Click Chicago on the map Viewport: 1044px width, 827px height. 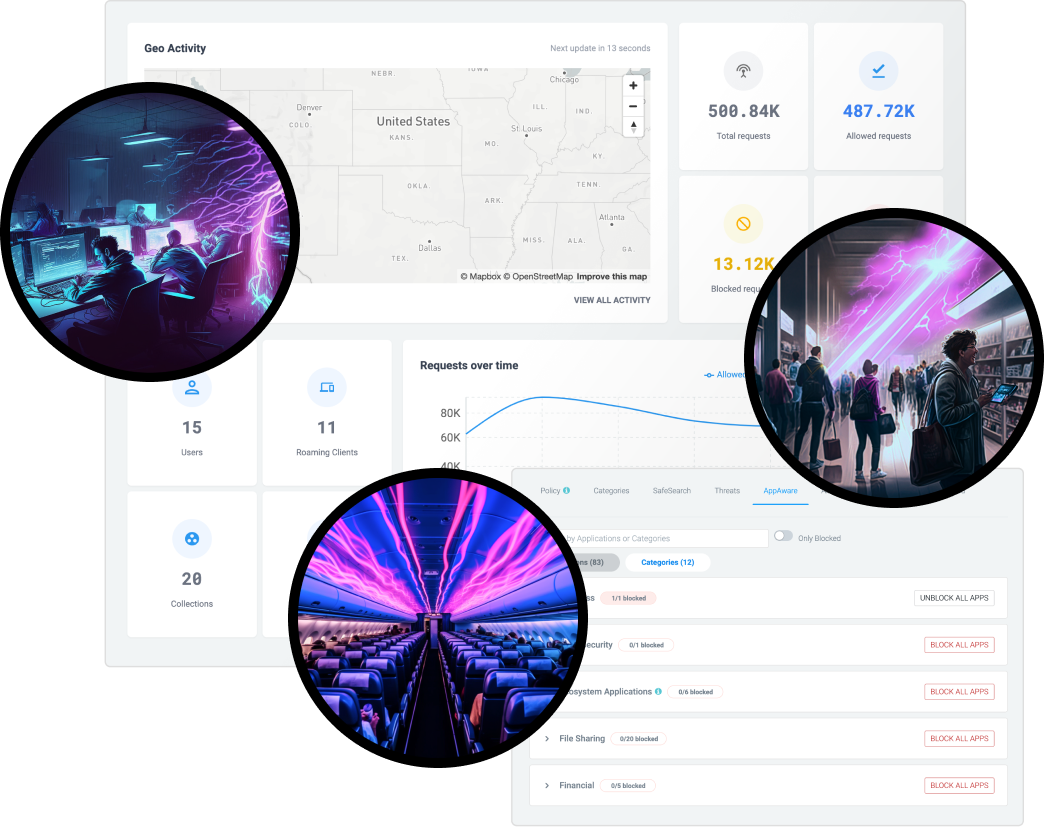coord(564,79)
